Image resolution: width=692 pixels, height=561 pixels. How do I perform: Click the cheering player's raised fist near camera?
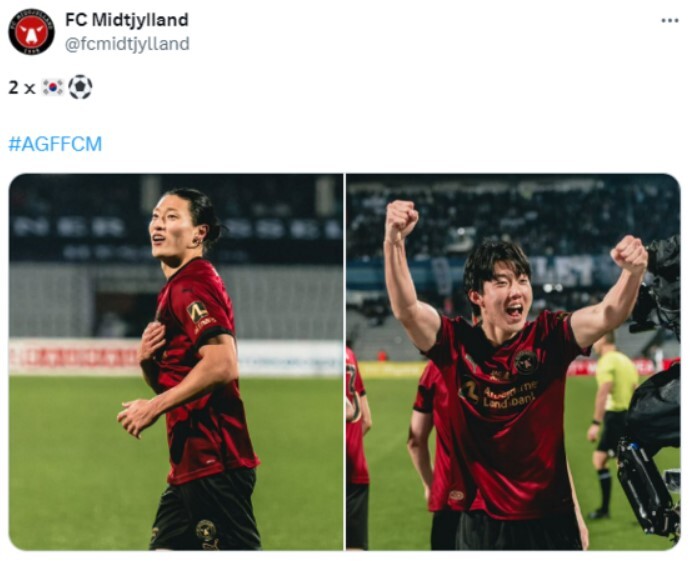point(629,255)
